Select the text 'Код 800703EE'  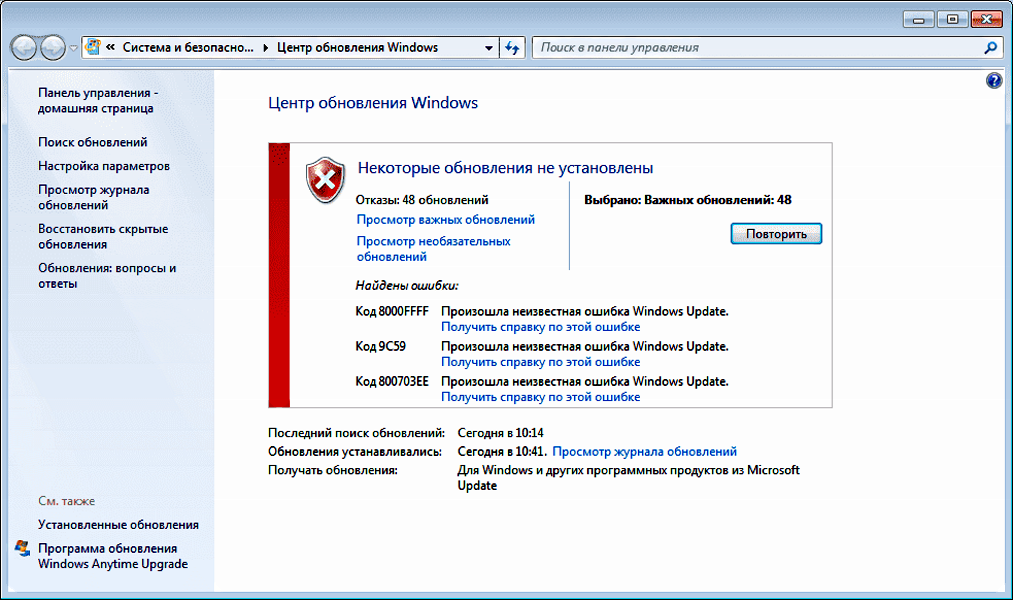[392, 381]
